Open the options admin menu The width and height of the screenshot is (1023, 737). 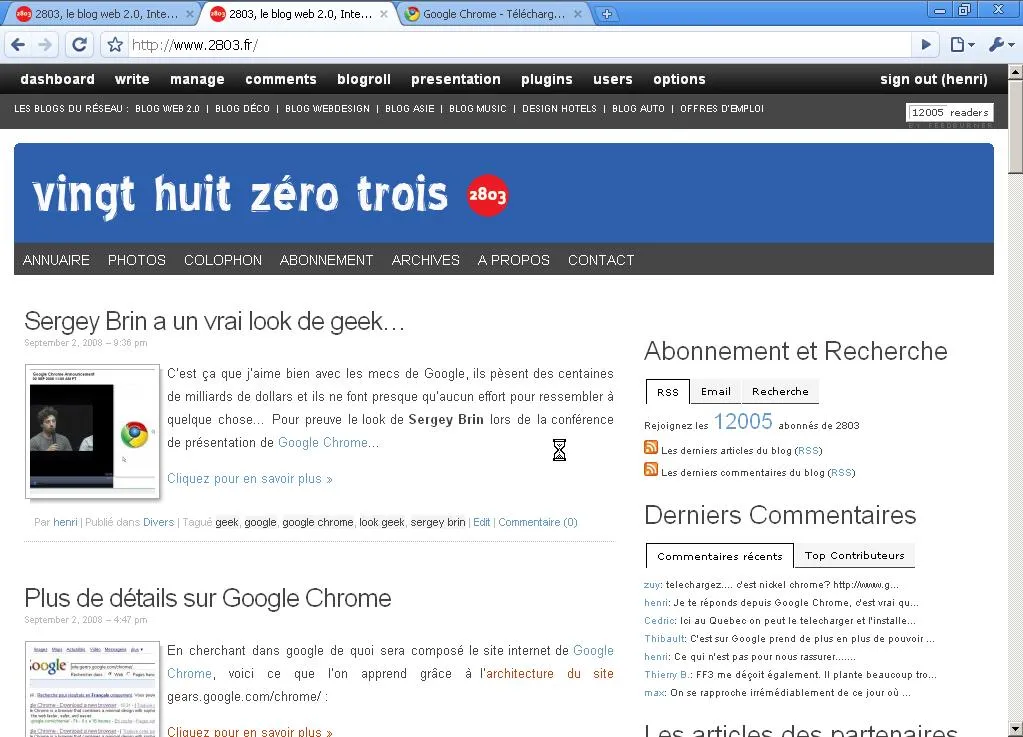(679, 79)
